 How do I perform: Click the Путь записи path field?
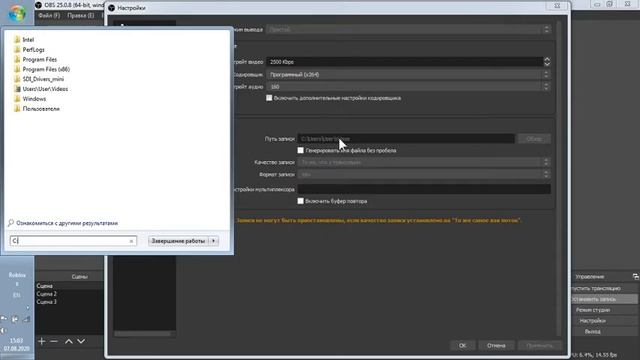pos(406,139)
